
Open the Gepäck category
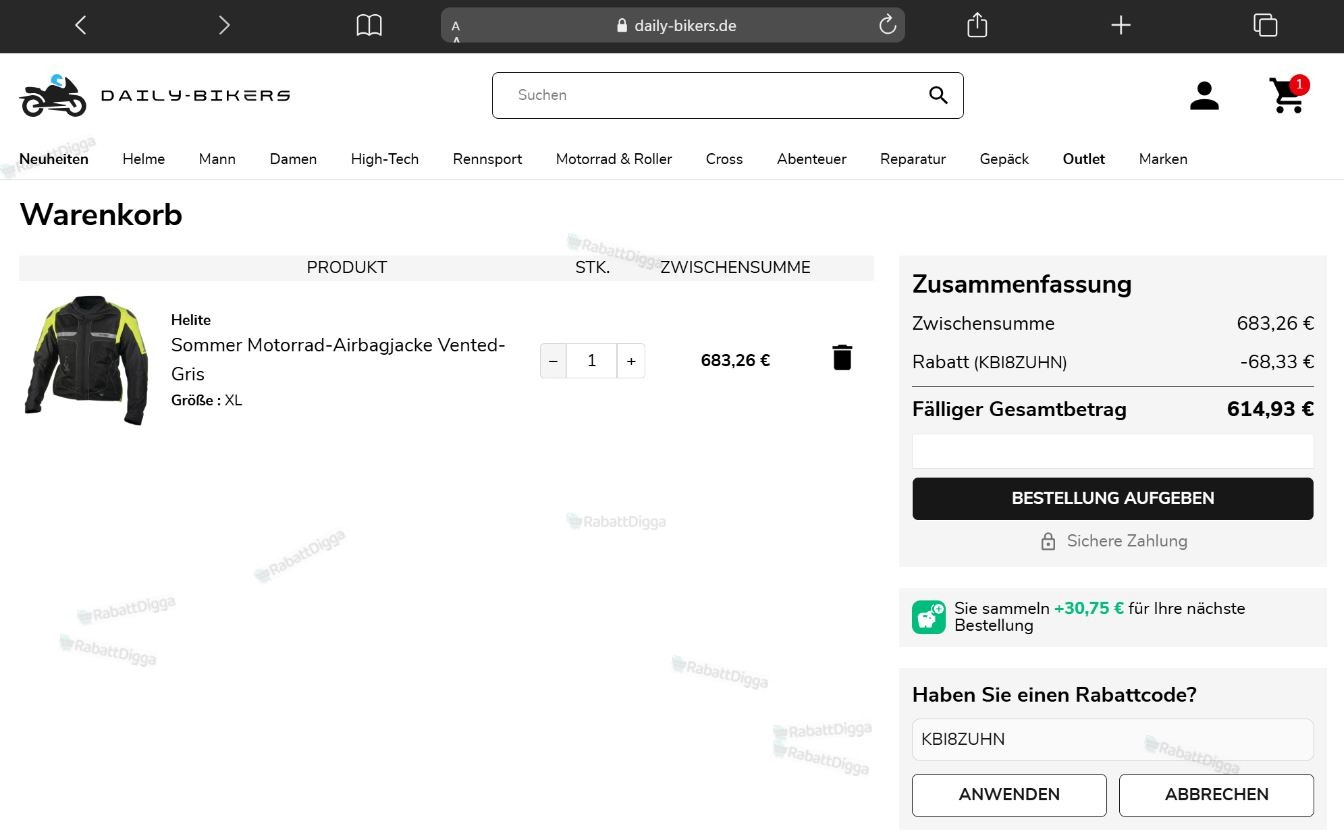click(1004, 159)
